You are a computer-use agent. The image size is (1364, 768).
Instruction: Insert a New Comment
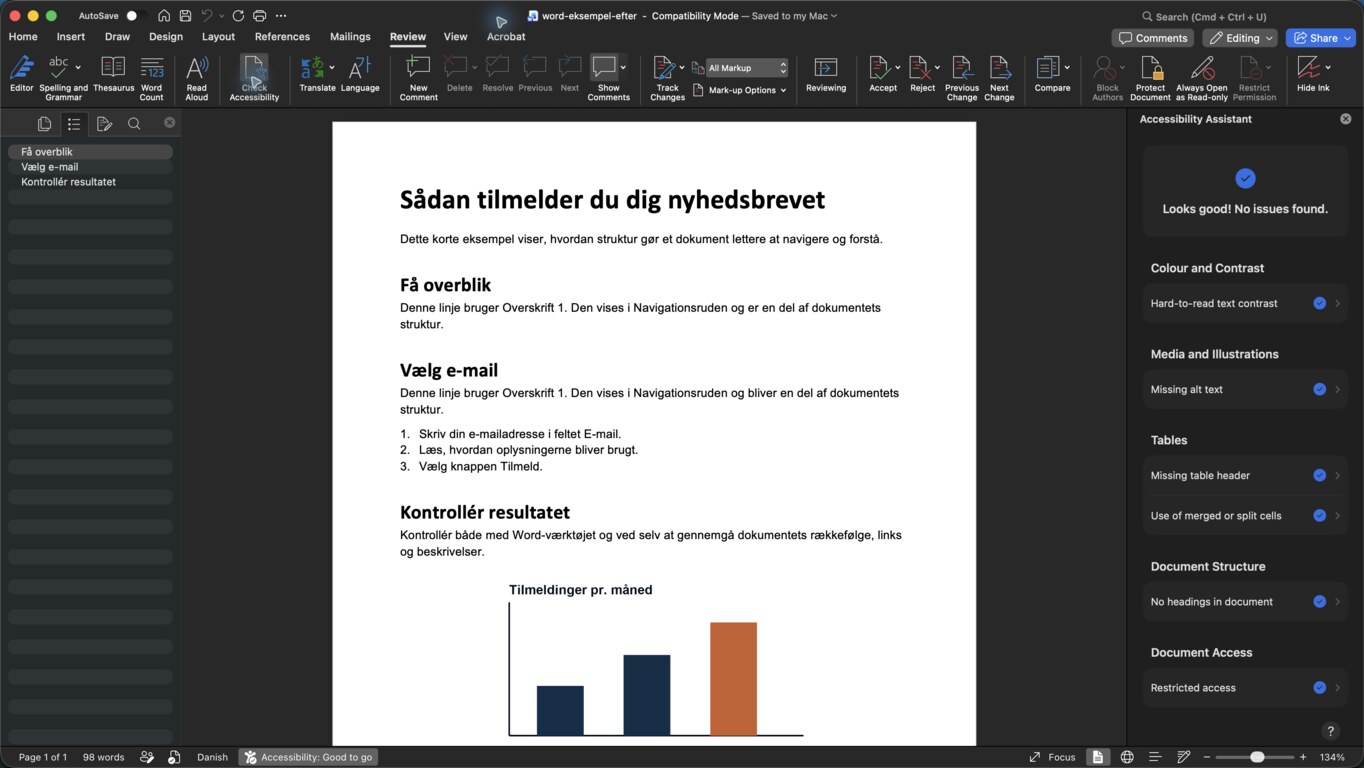pos(418,78)
